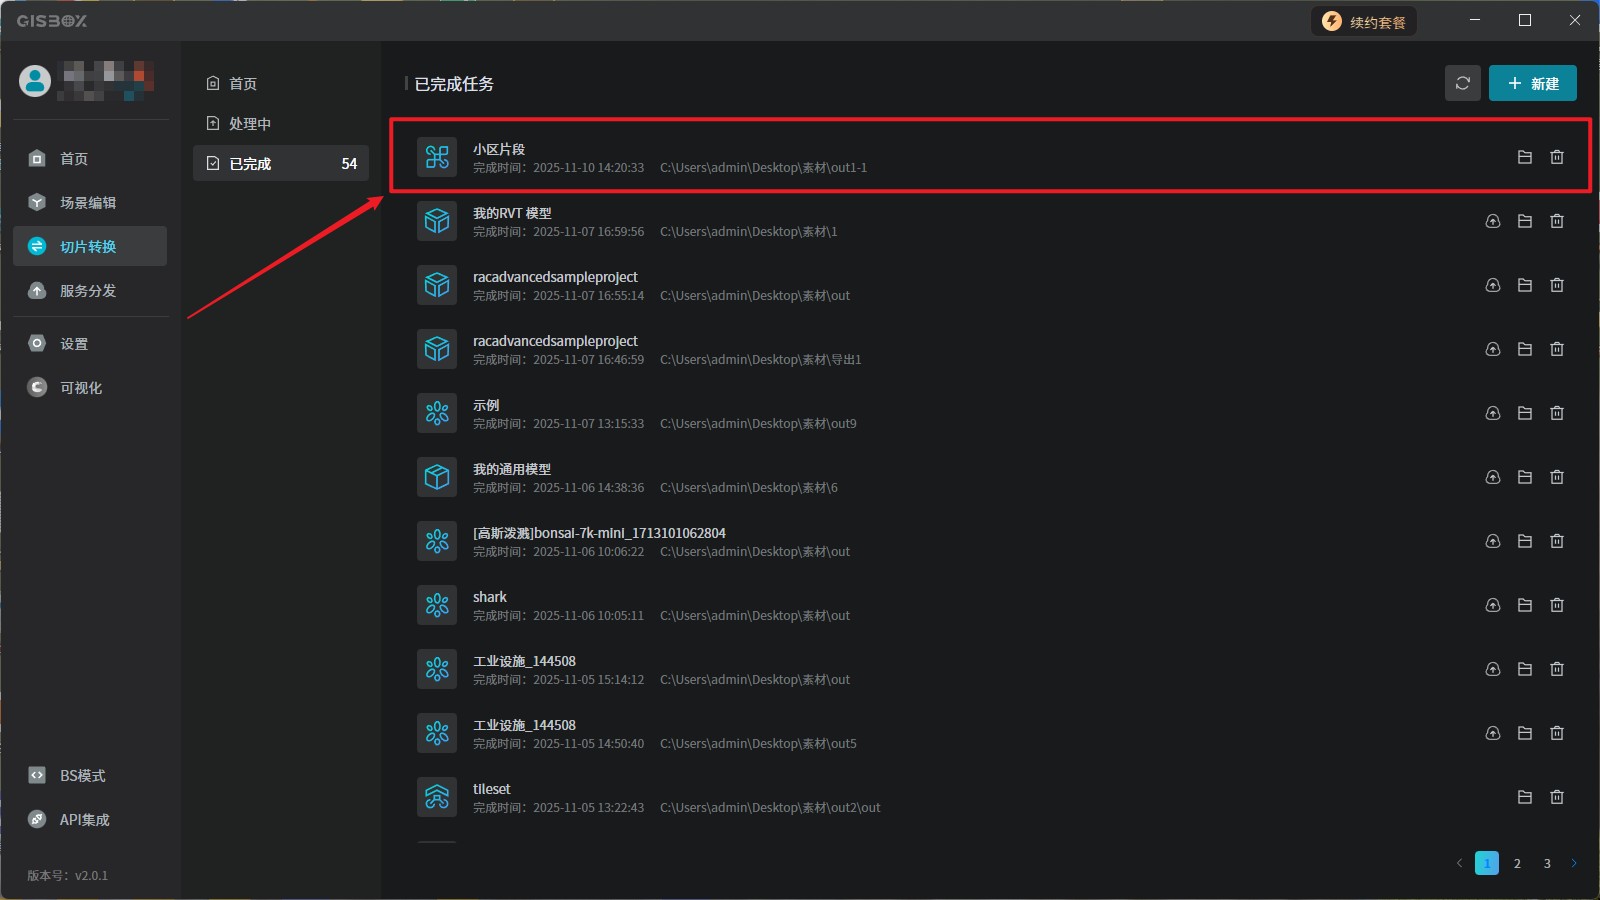Open 场景编辑 in the sidebar
The width and height of the screenshot is (1600, 900).
pyautogui.click(x=88, y=202)
